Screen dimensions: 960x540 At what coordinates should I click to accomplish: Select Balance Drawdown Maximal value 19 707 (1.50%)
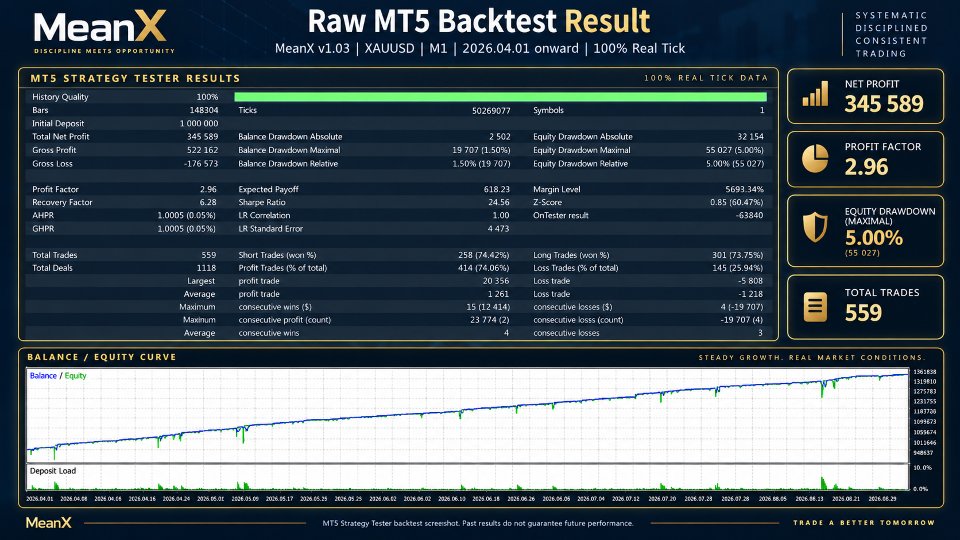[481, 150]
